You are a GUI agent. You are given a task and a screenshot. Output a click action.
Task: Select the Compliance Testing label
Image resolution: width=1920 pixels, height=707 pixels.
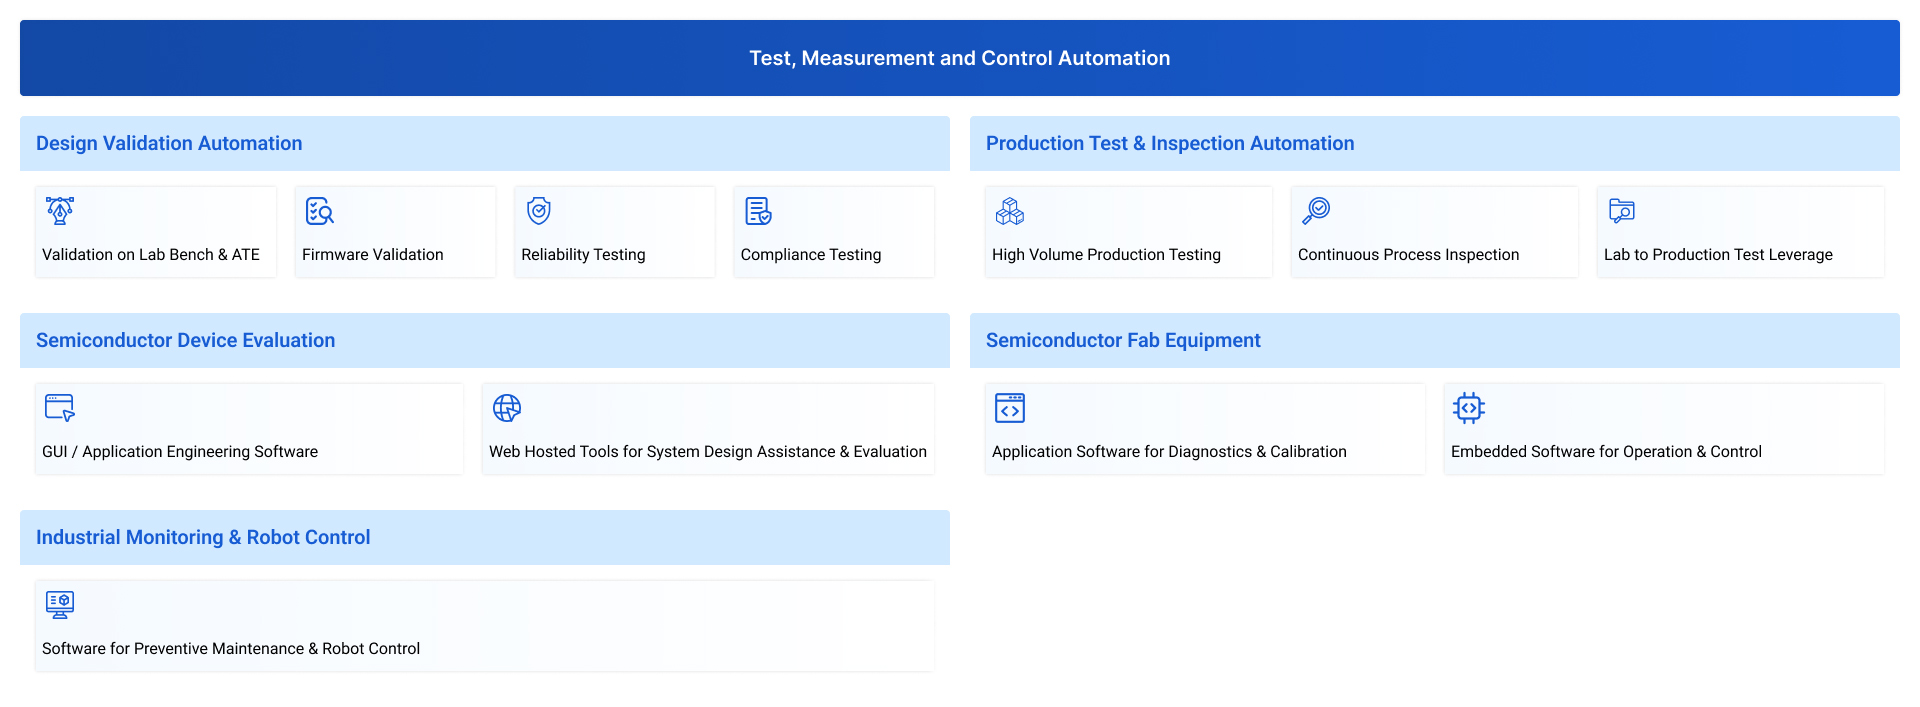click(x=811, y=255)
